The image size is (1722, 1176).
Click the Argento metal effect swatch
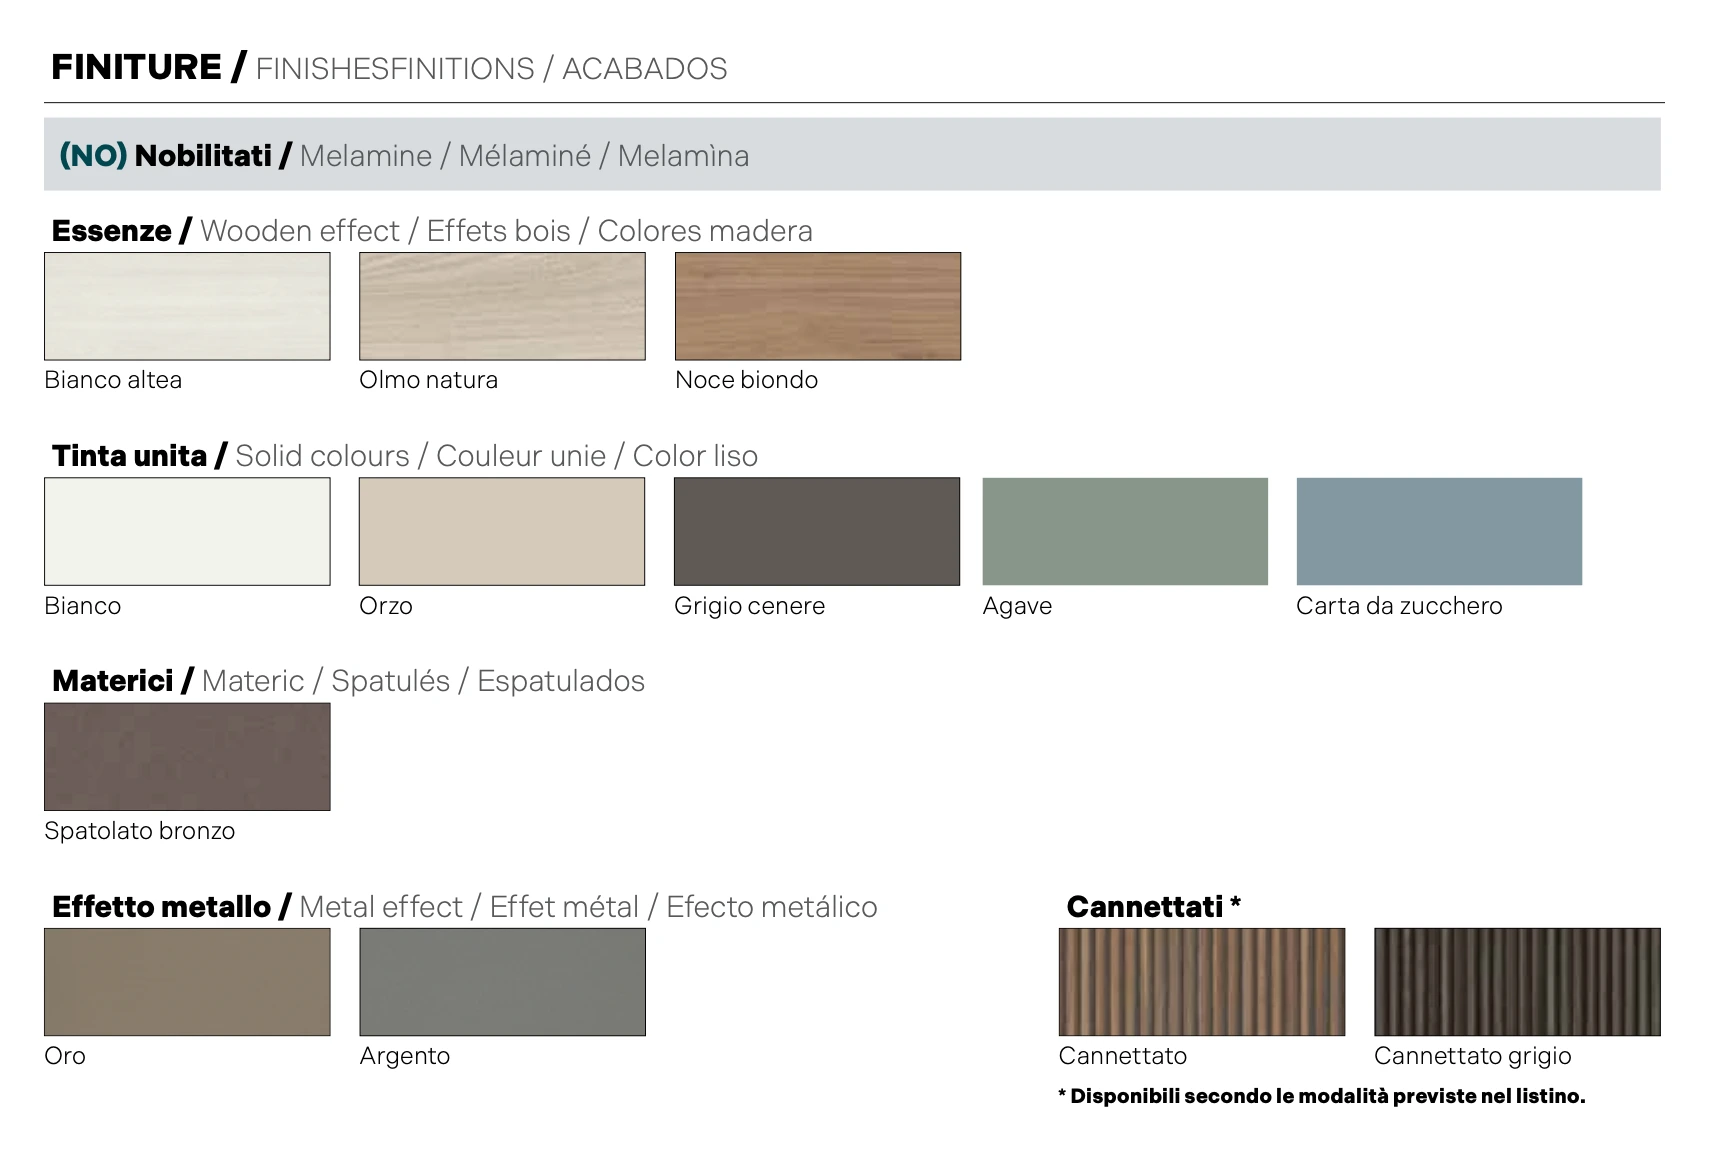(502, 982)
